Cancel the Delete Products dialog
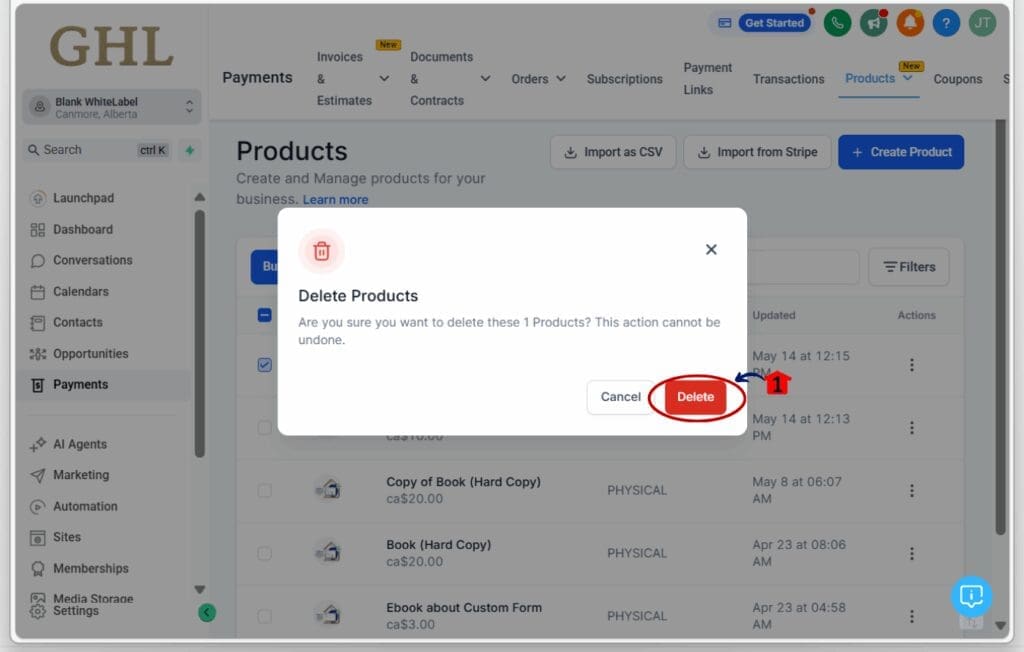The image size is (1024, 652). coord(620,397)
